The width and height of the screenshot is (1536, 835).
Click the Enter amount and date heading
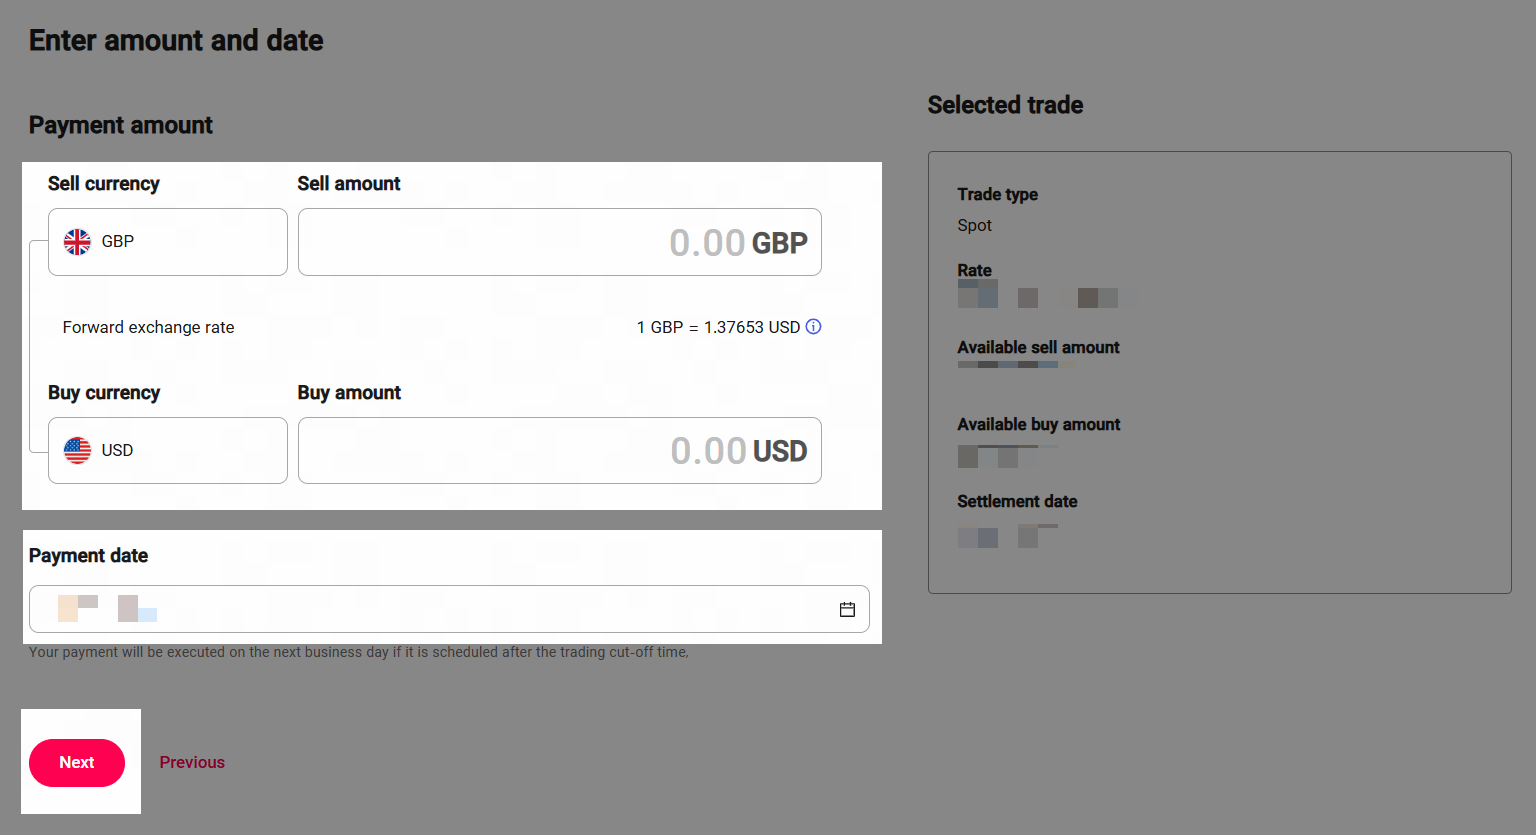tap(176, 40)
